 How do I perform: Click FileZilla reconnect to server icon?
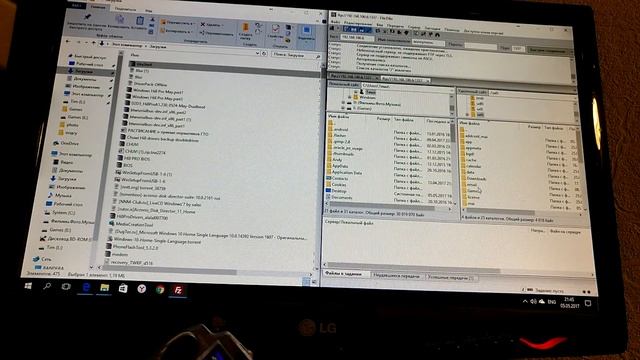407,32
